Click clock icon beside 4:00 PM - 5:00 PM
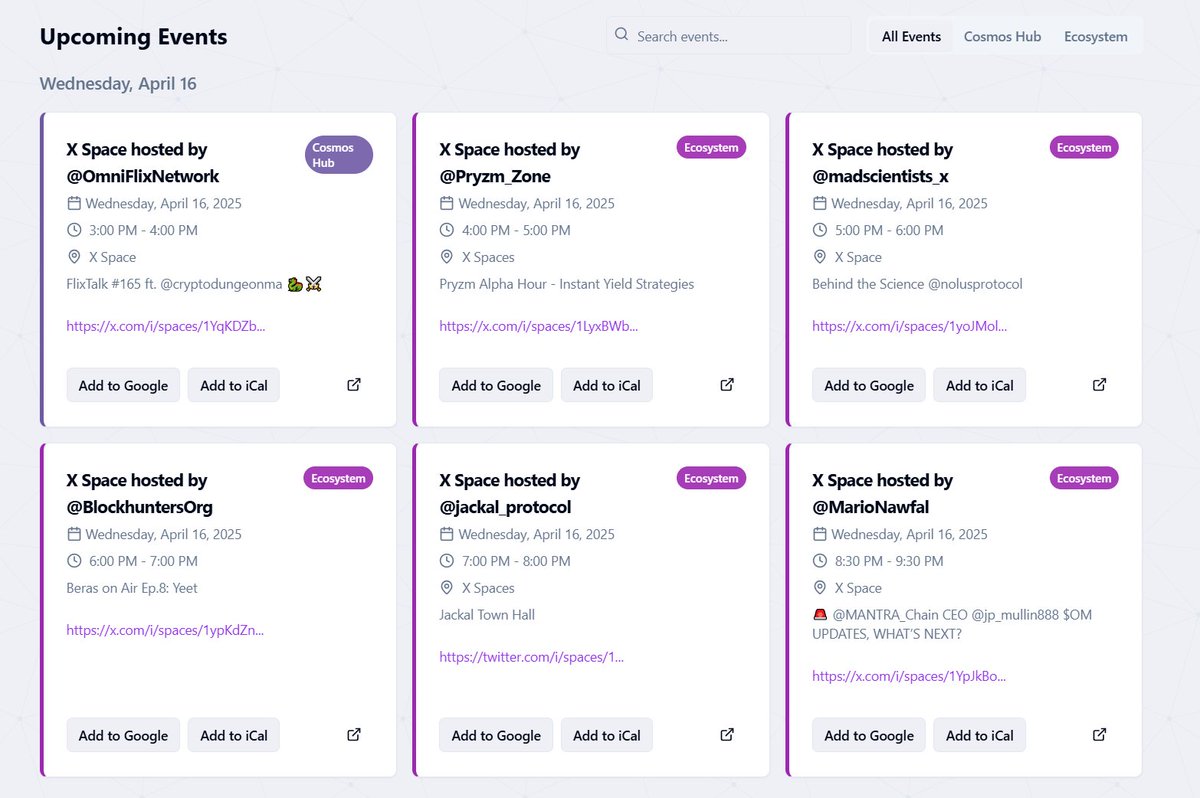Screen dimensions: 1200x798 (447, 230)
